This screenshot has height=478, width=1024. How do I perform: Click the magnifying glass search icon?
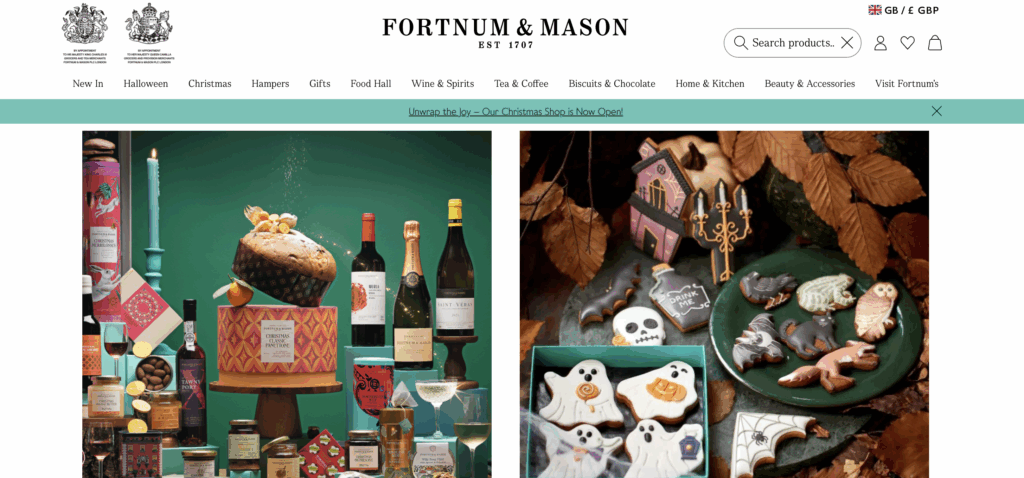coord(740,42)
